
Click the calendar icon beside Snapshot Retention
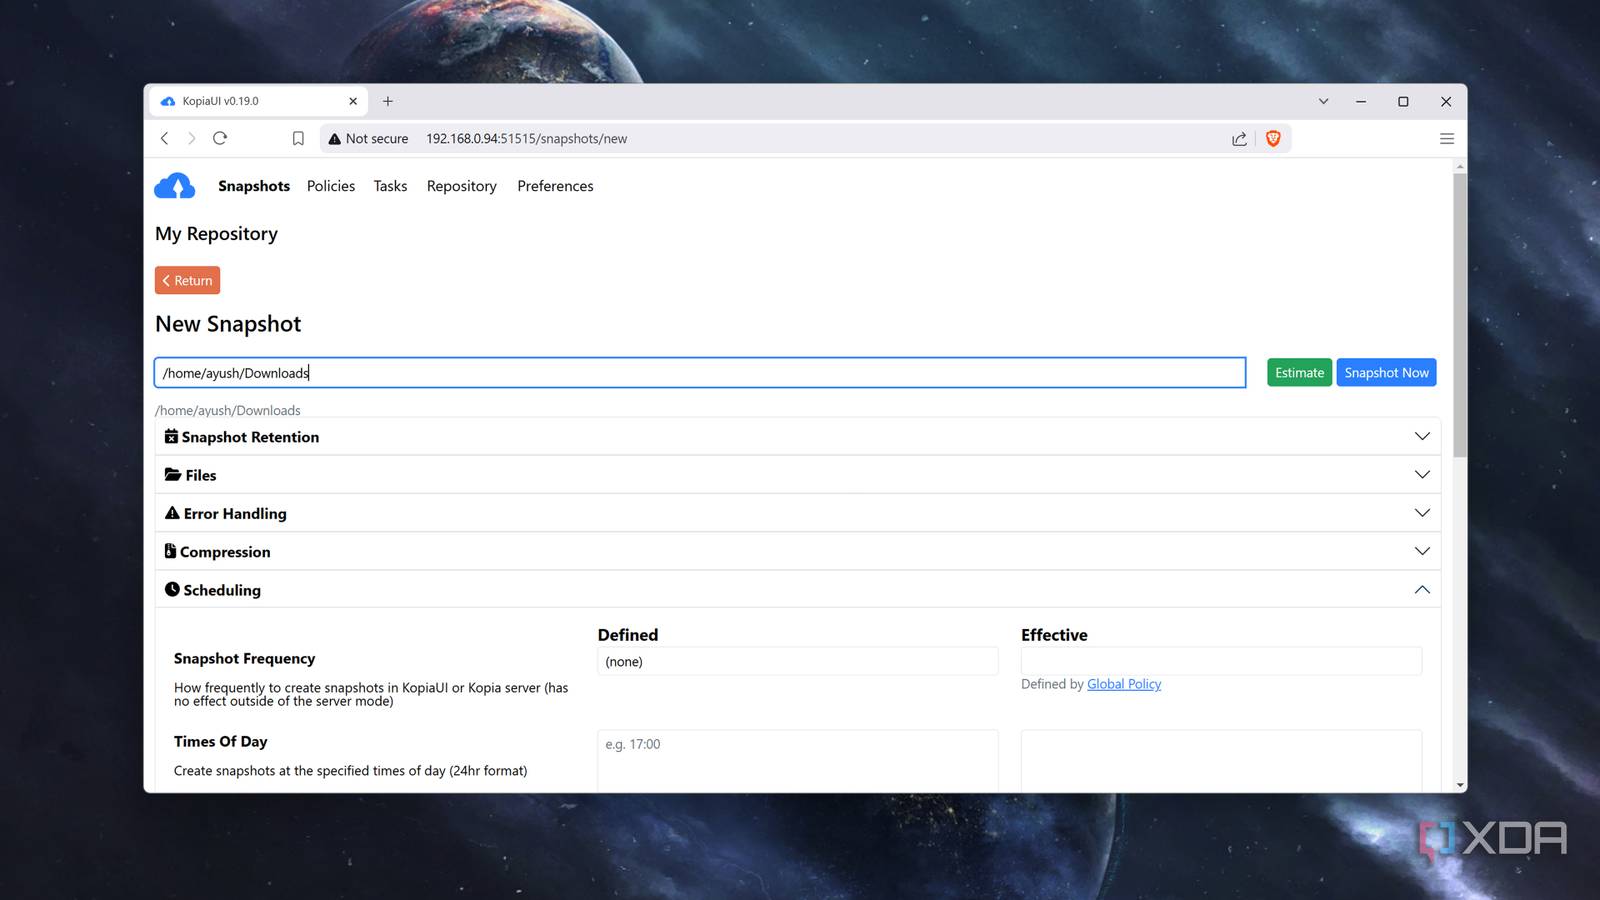[x=171, y=436]
